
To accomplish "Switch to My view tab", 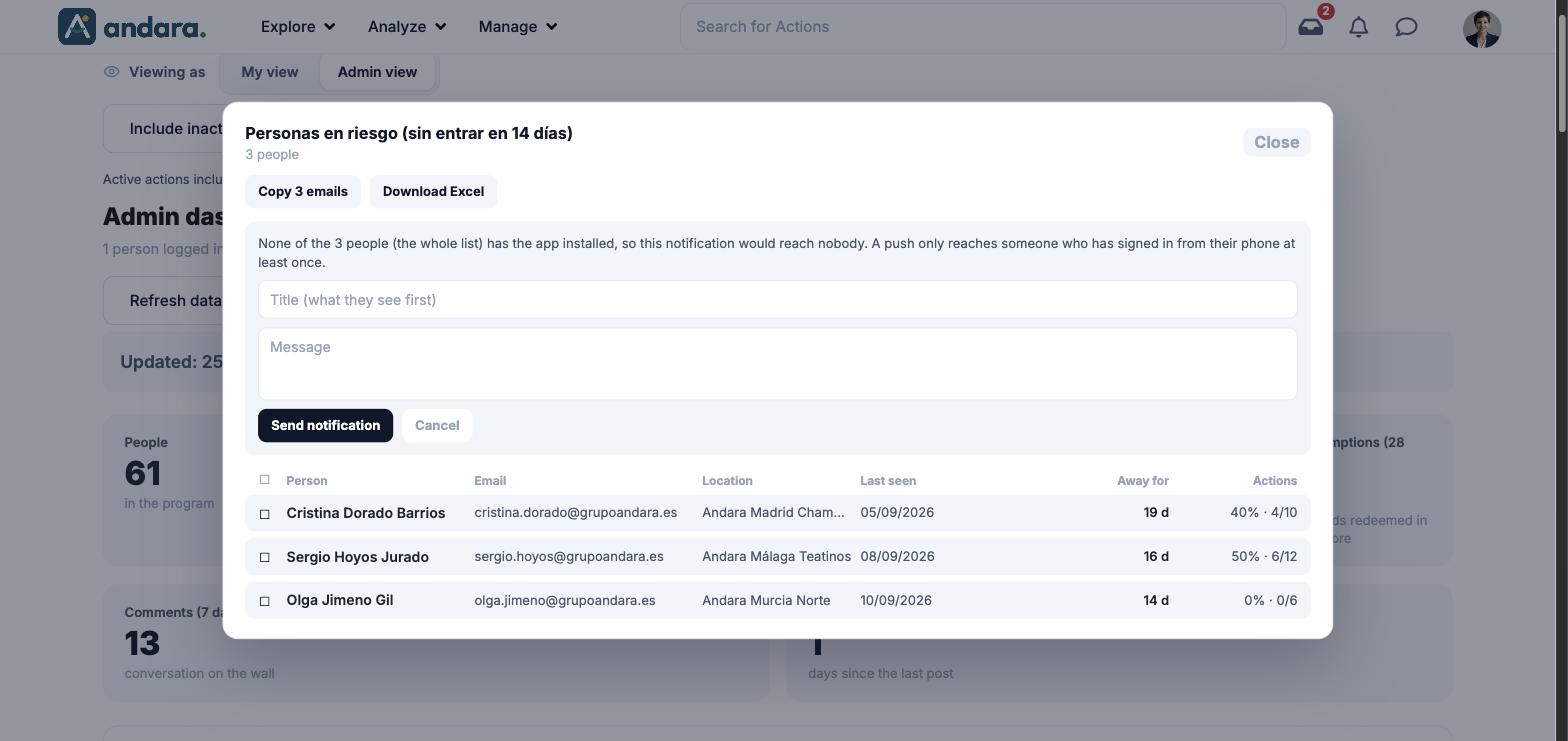I will click(x=269, y=72).
